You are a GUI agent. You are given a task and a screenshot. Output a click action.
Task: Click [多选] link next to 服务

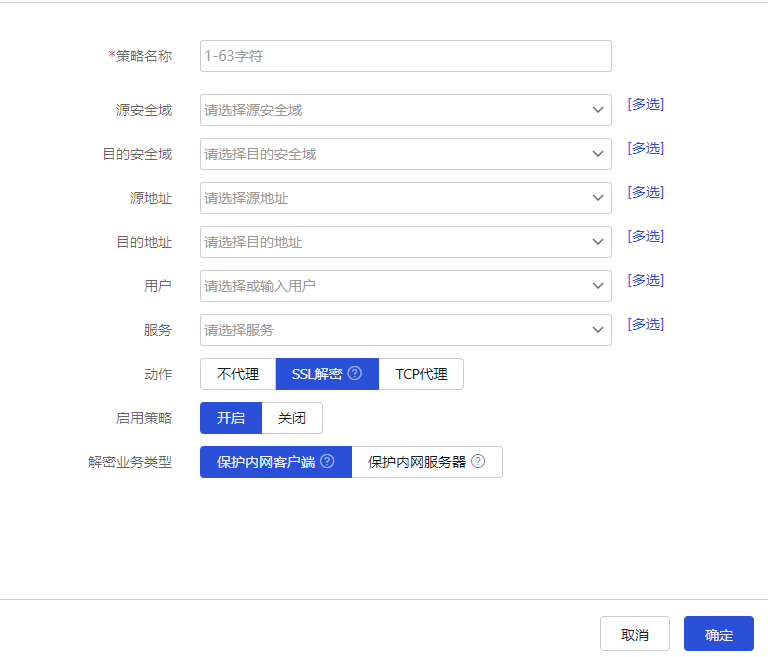[645, 324]
